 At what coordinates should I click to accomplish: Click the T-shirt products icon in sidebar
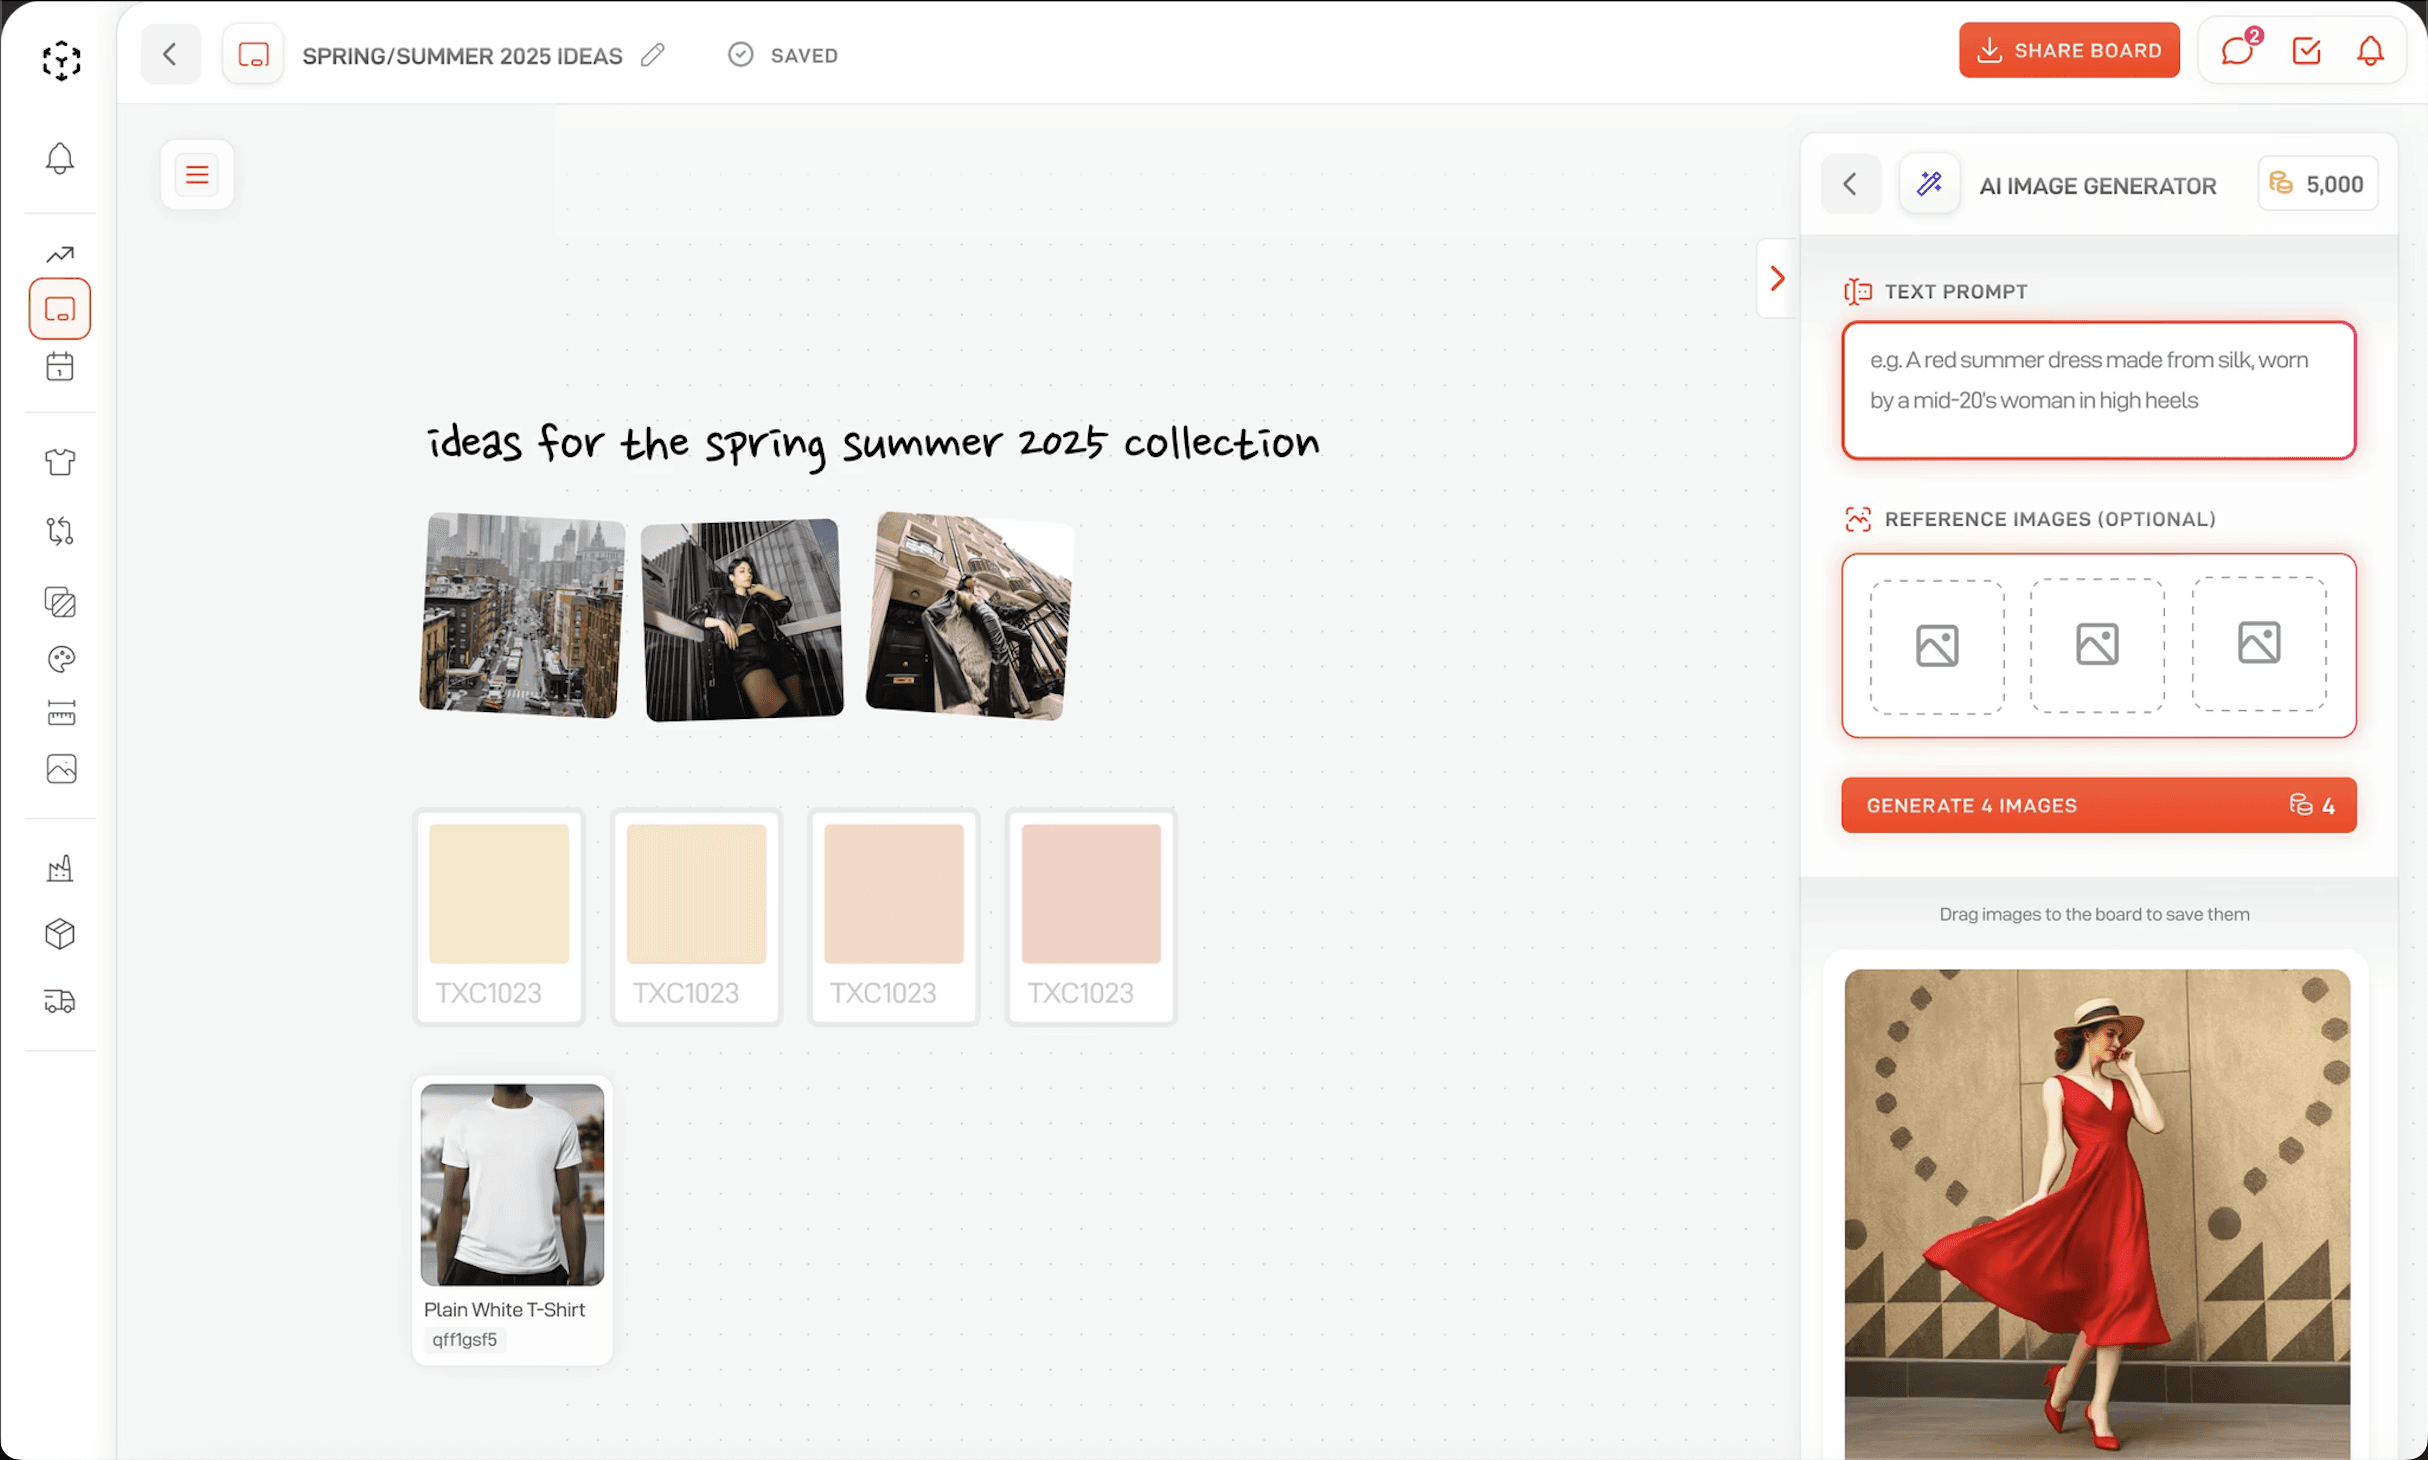pos(60,462)
